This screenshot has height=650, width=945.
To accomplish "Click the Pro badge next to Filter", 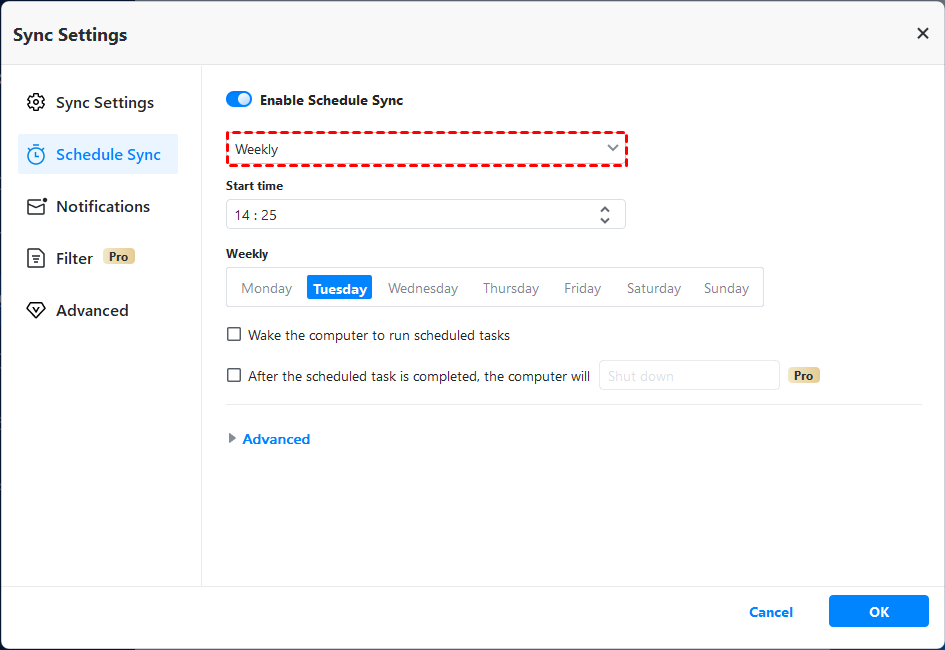I will (119, 257).
